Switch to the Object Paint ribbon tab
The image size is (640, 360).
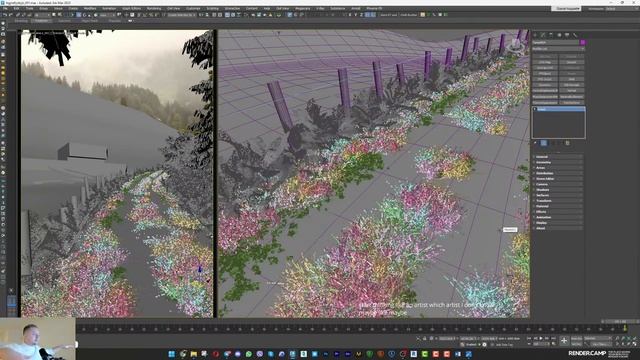[89, 21]
